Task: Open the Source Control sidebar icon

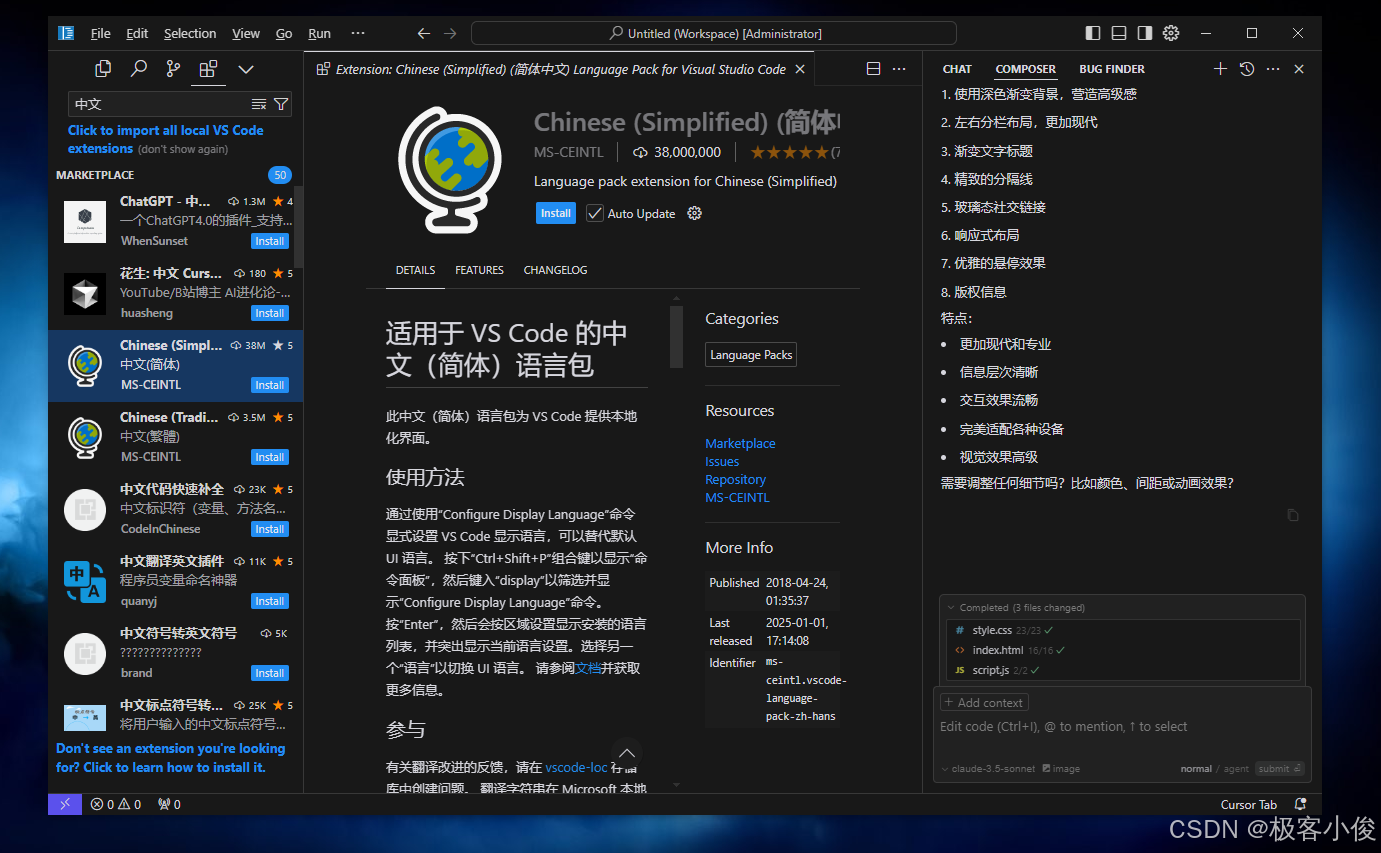Action: 173,69
